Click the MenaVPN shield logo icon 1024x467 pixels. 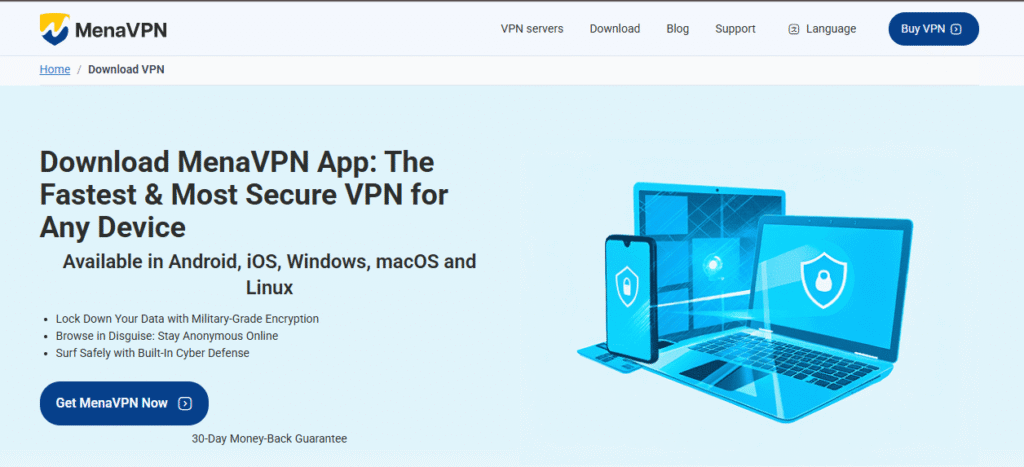[x=54, y=29]
